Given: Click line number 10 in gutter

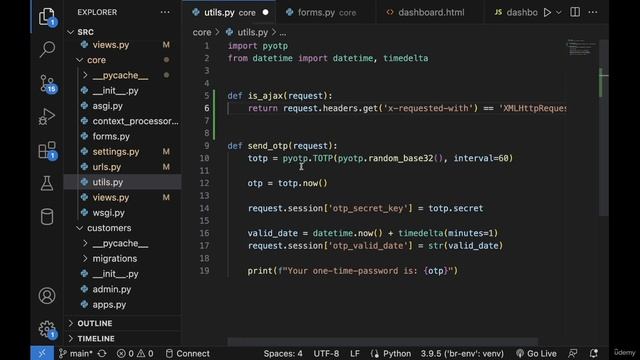Looking at the screenshot, I should pos(204,158).
